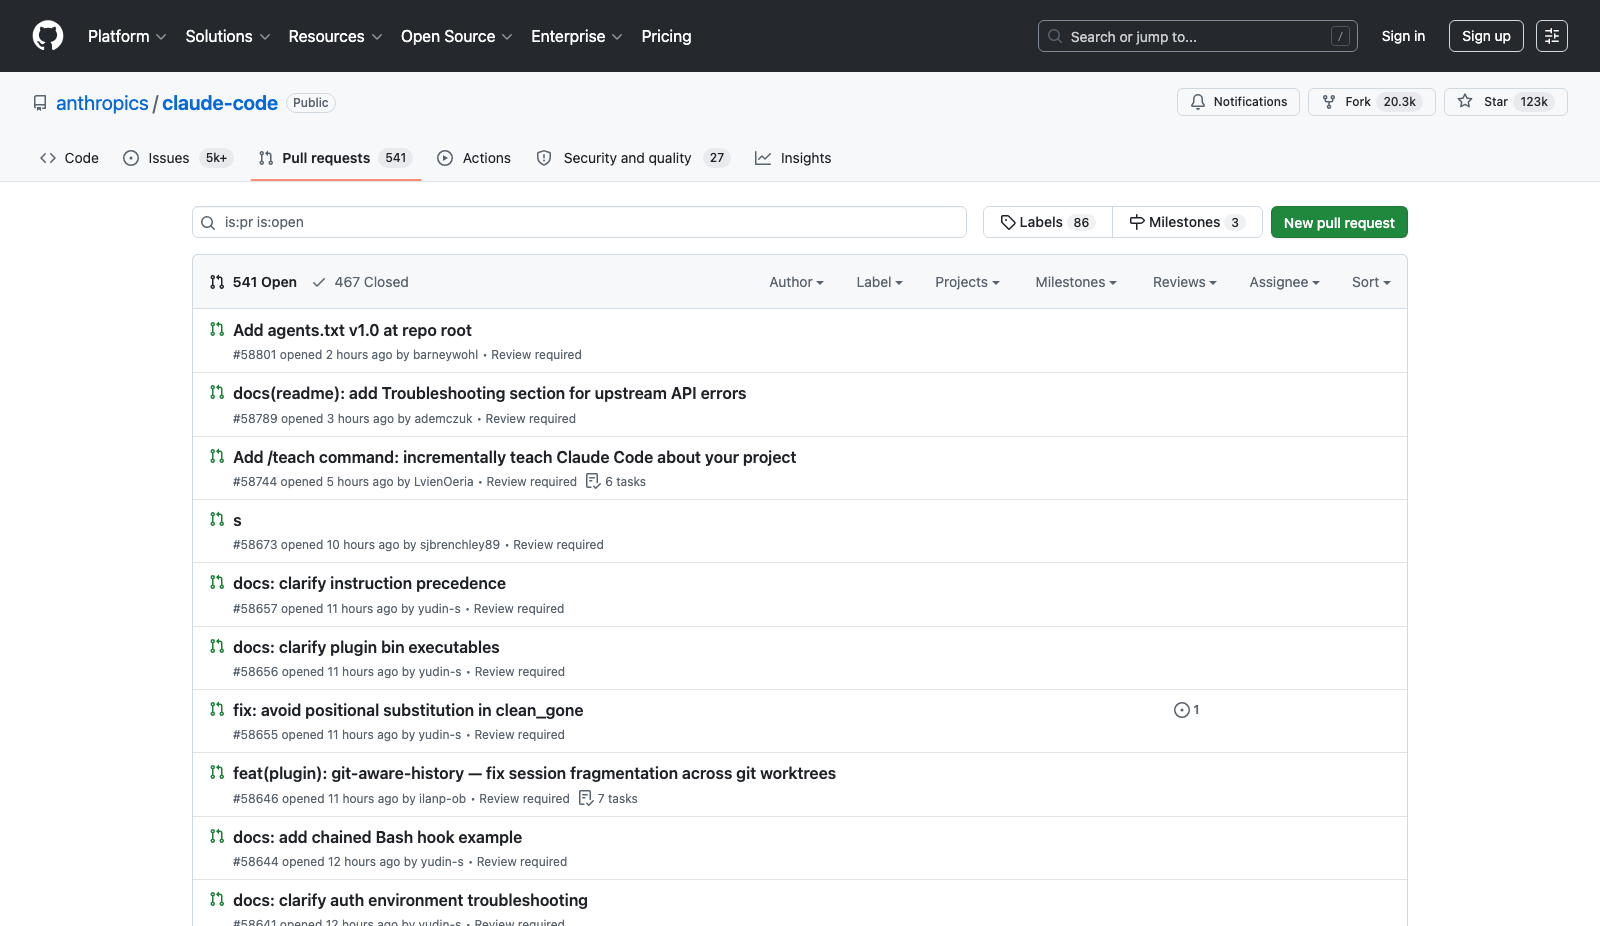
Task: Expand the Open Source menu
Action: point(457,36)
